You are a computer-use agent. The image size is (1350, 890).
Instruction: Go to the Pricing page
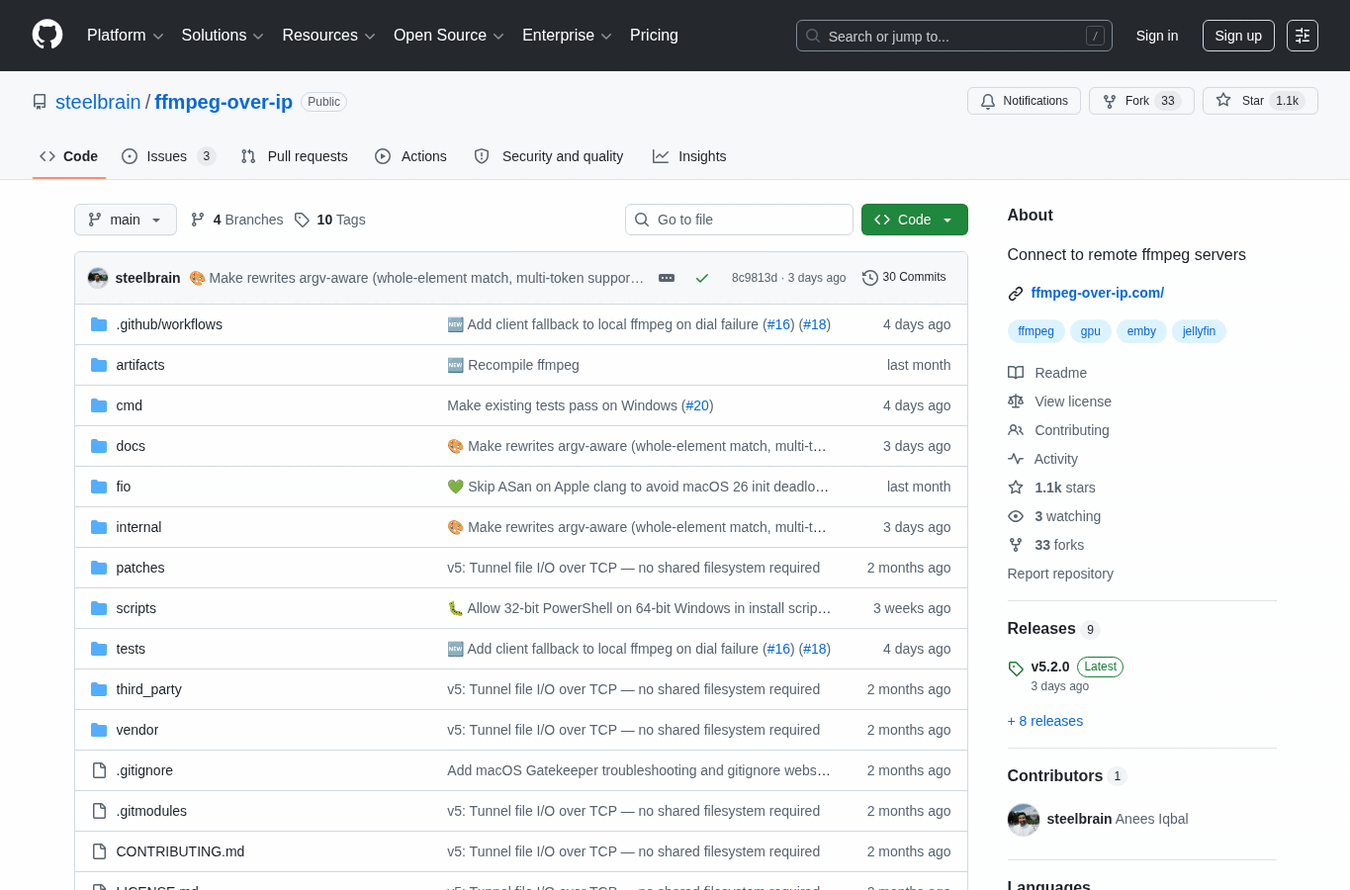pyautogui.click(x=654, y=36)
